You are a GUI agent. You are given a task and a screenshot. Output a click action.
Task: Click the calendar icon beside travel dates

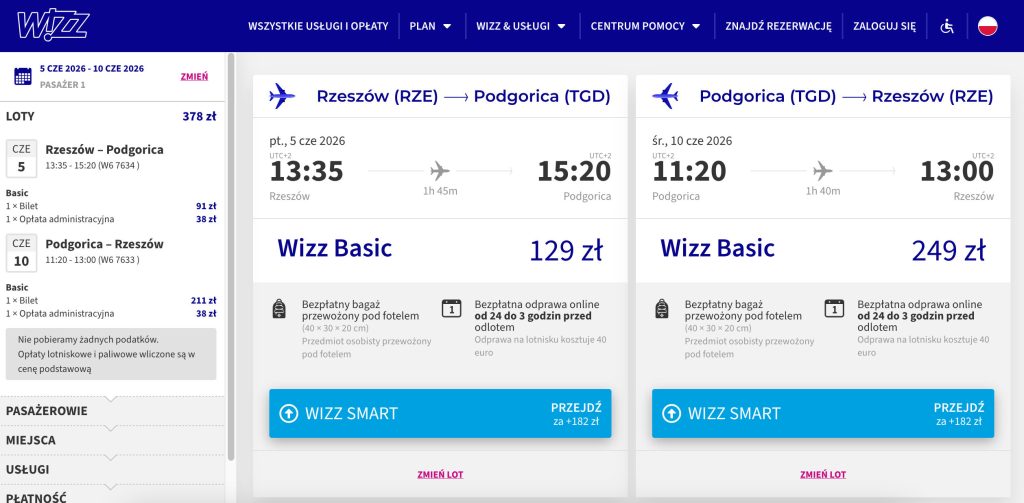[22, 76]
